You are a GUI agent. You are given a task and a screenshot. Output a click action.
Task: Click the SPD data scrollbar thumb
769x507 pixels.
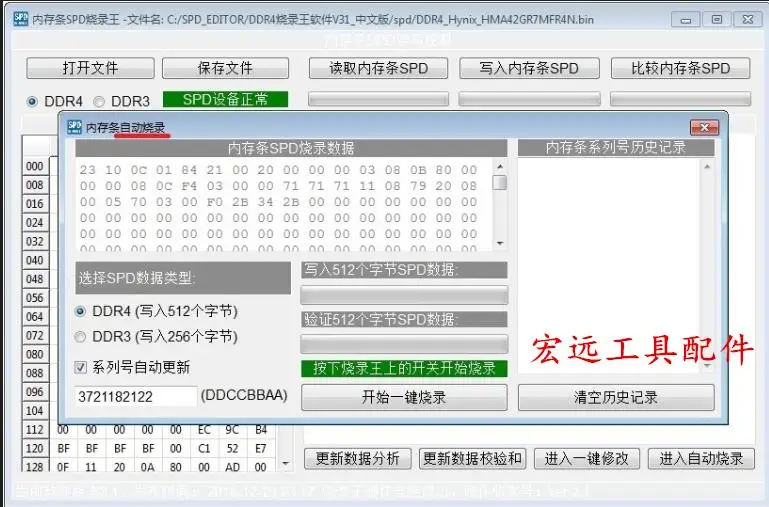coord(500,182)
